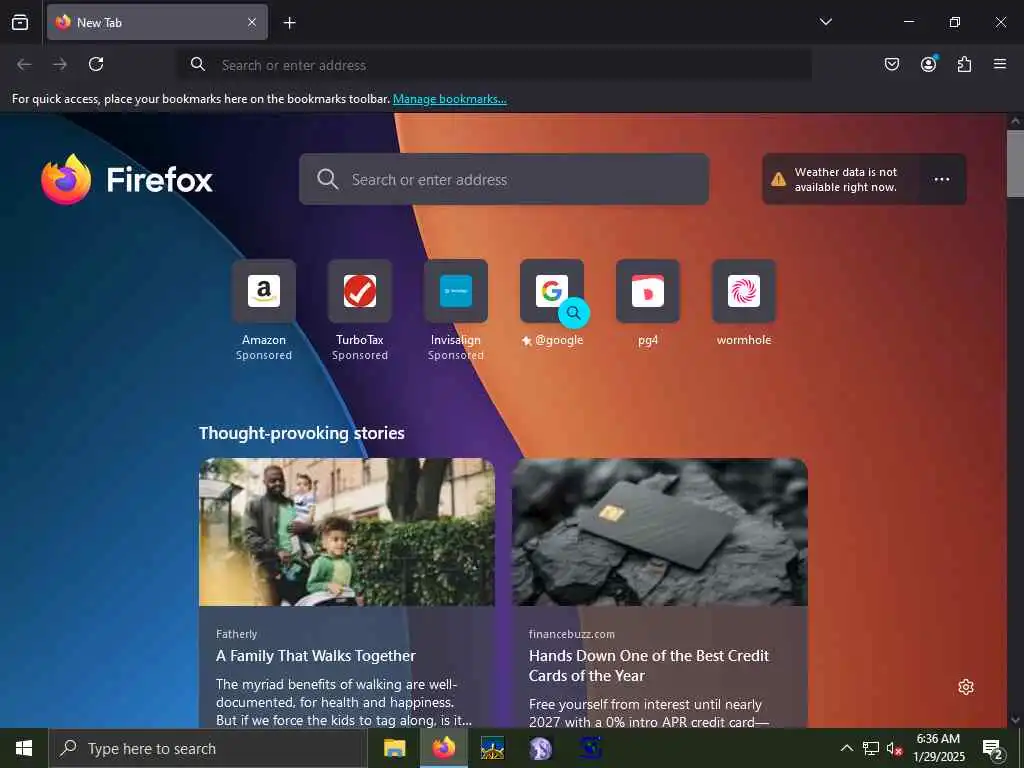This screenshot has height=768, width=1024.
Task: Close the New Tab tab
Action: point(252,22)
